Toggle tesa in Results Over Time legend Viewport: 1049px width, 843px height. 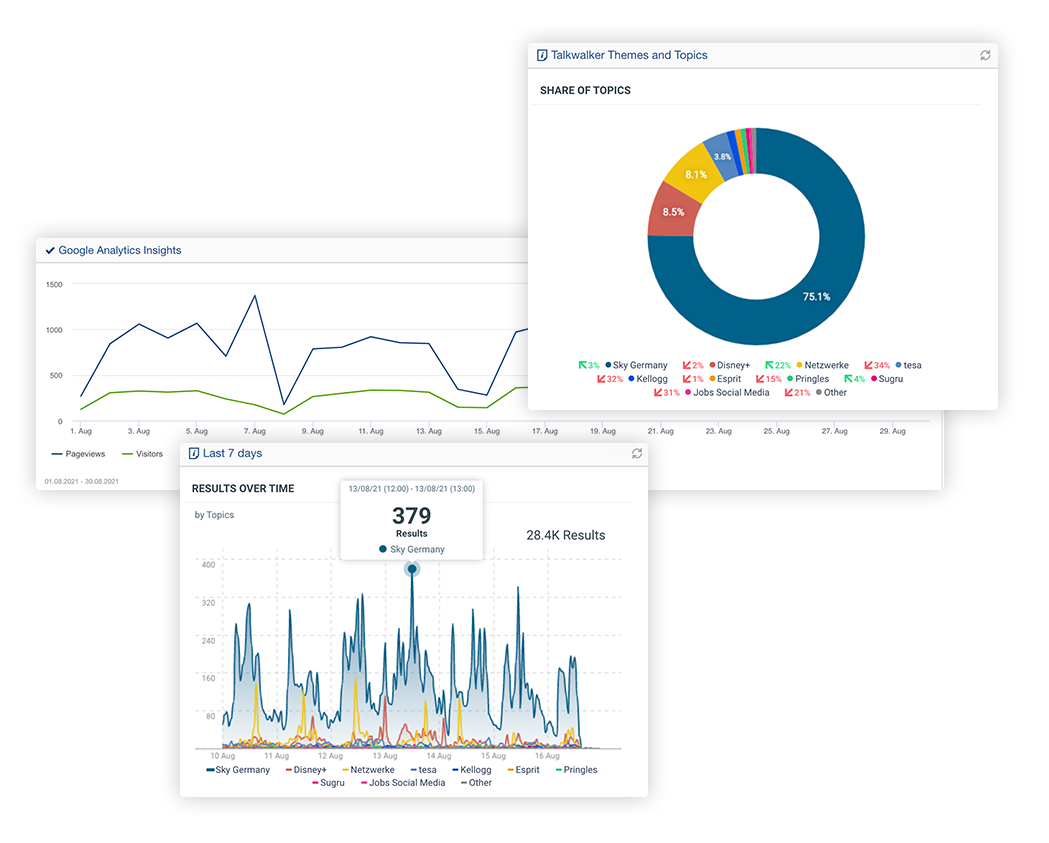pos(423,770)
